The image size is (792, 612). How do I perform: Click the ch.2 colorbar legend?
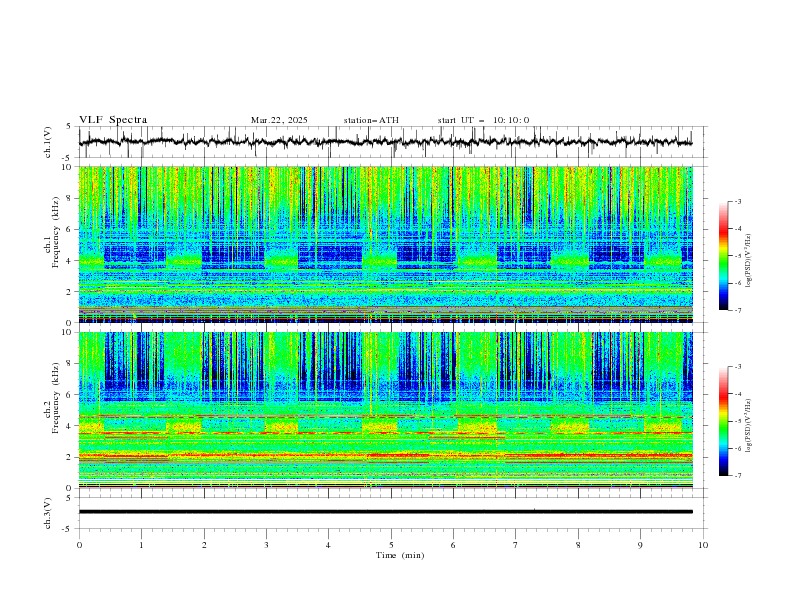tap(723, 421)
